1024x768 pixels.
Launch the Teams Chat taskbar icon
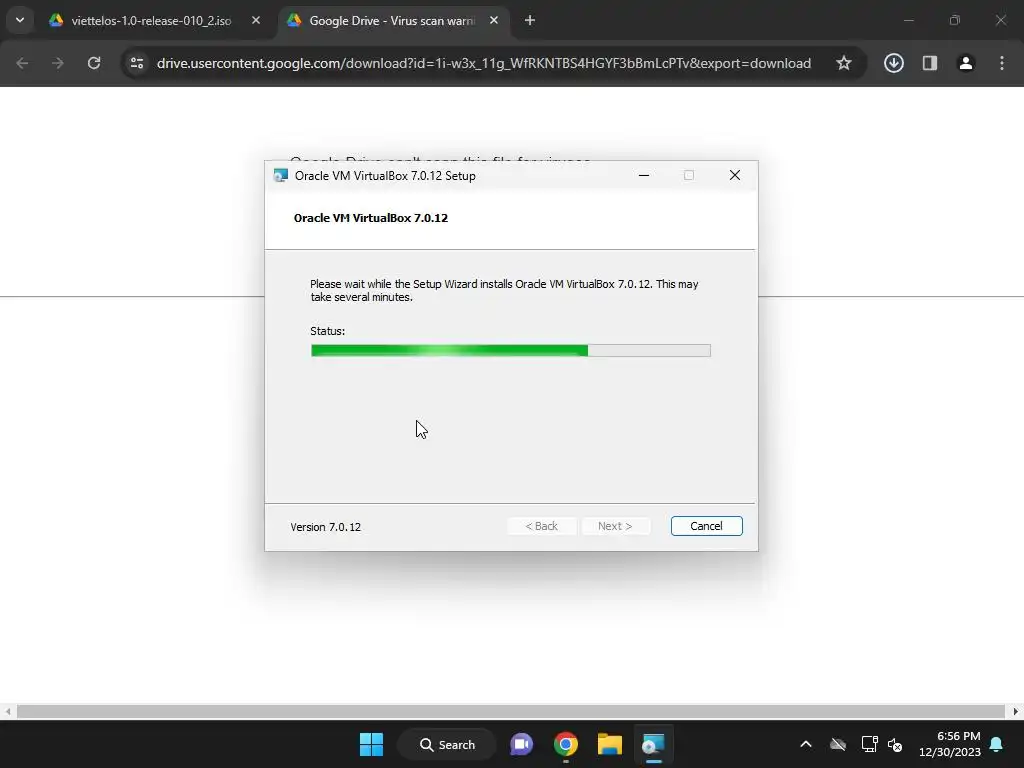click(x=521, y=744)
